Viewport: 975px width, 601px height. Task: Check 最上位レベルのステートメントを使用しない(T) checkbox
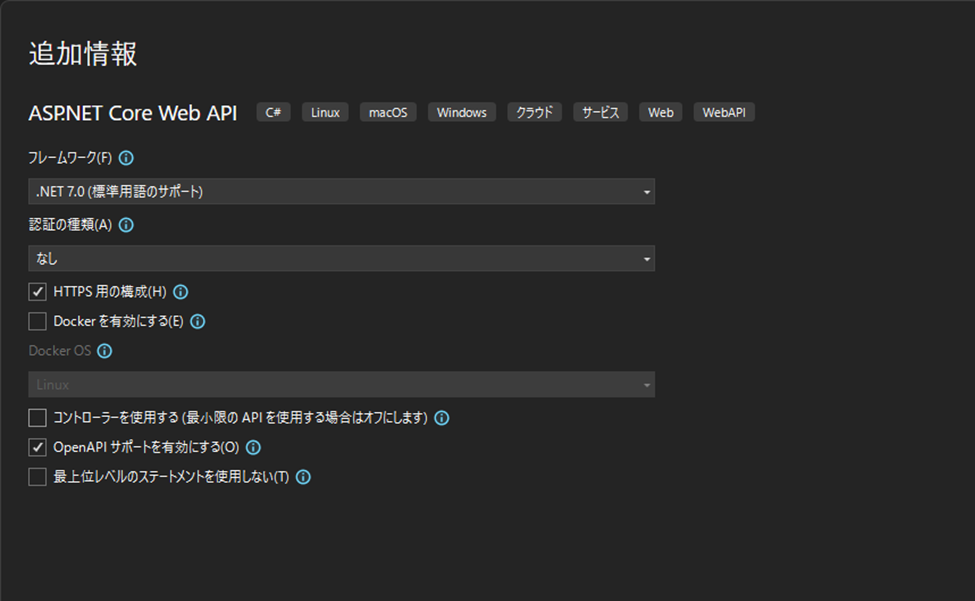coord(37,477)
